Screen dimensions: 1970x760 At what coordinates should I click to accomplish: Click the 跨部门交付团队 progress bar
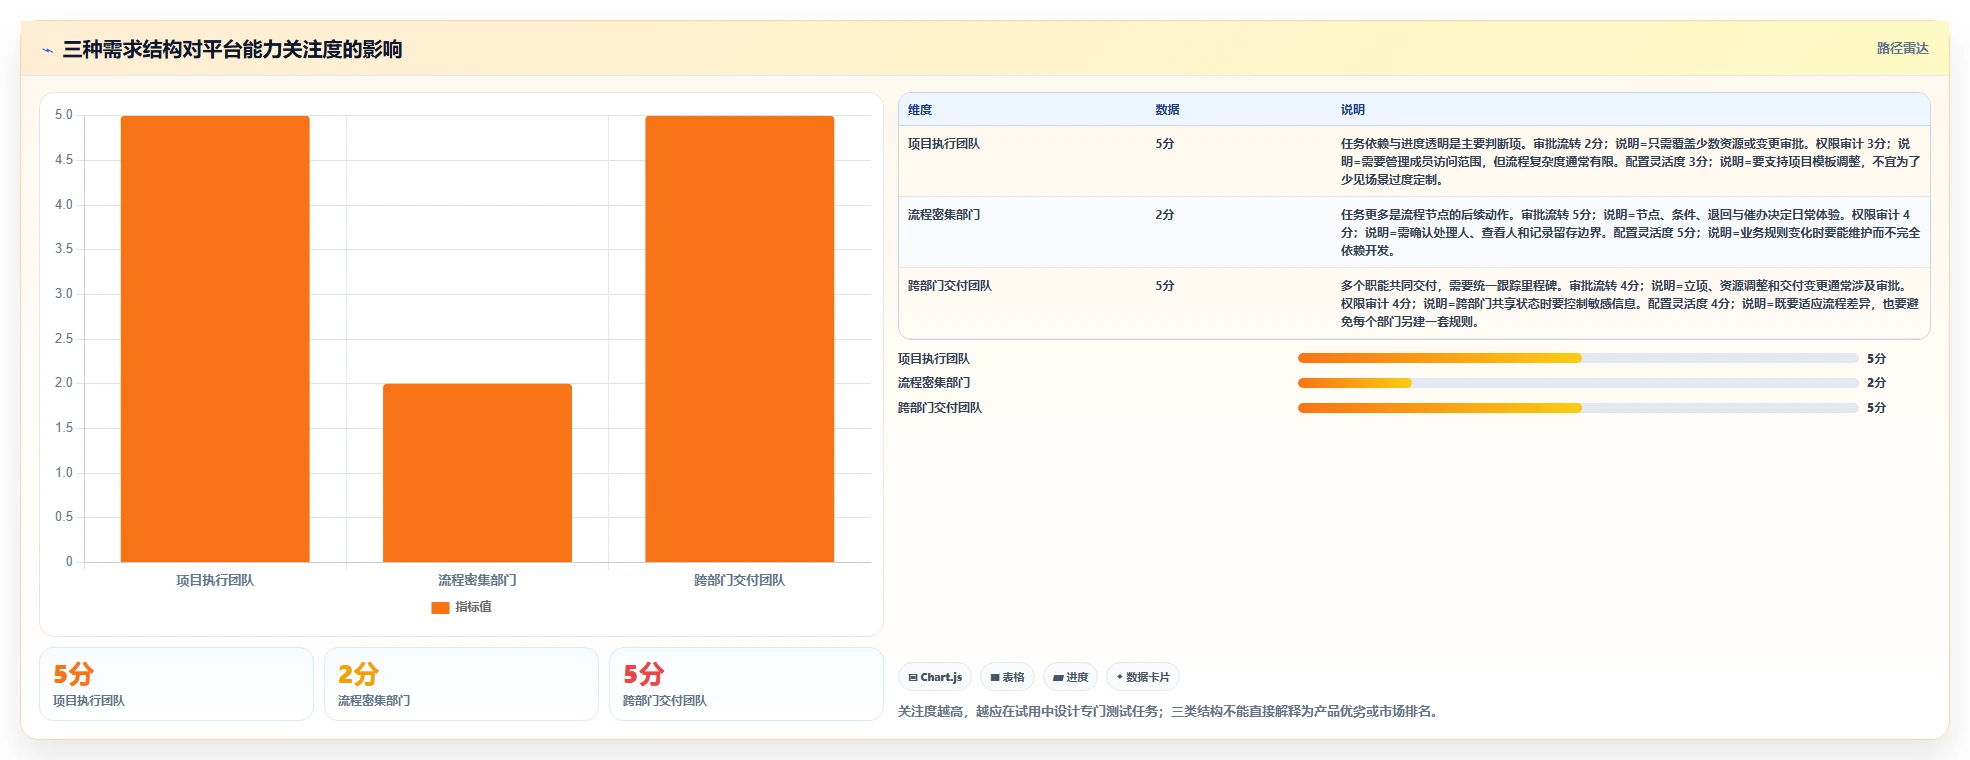coord(1578,408)
